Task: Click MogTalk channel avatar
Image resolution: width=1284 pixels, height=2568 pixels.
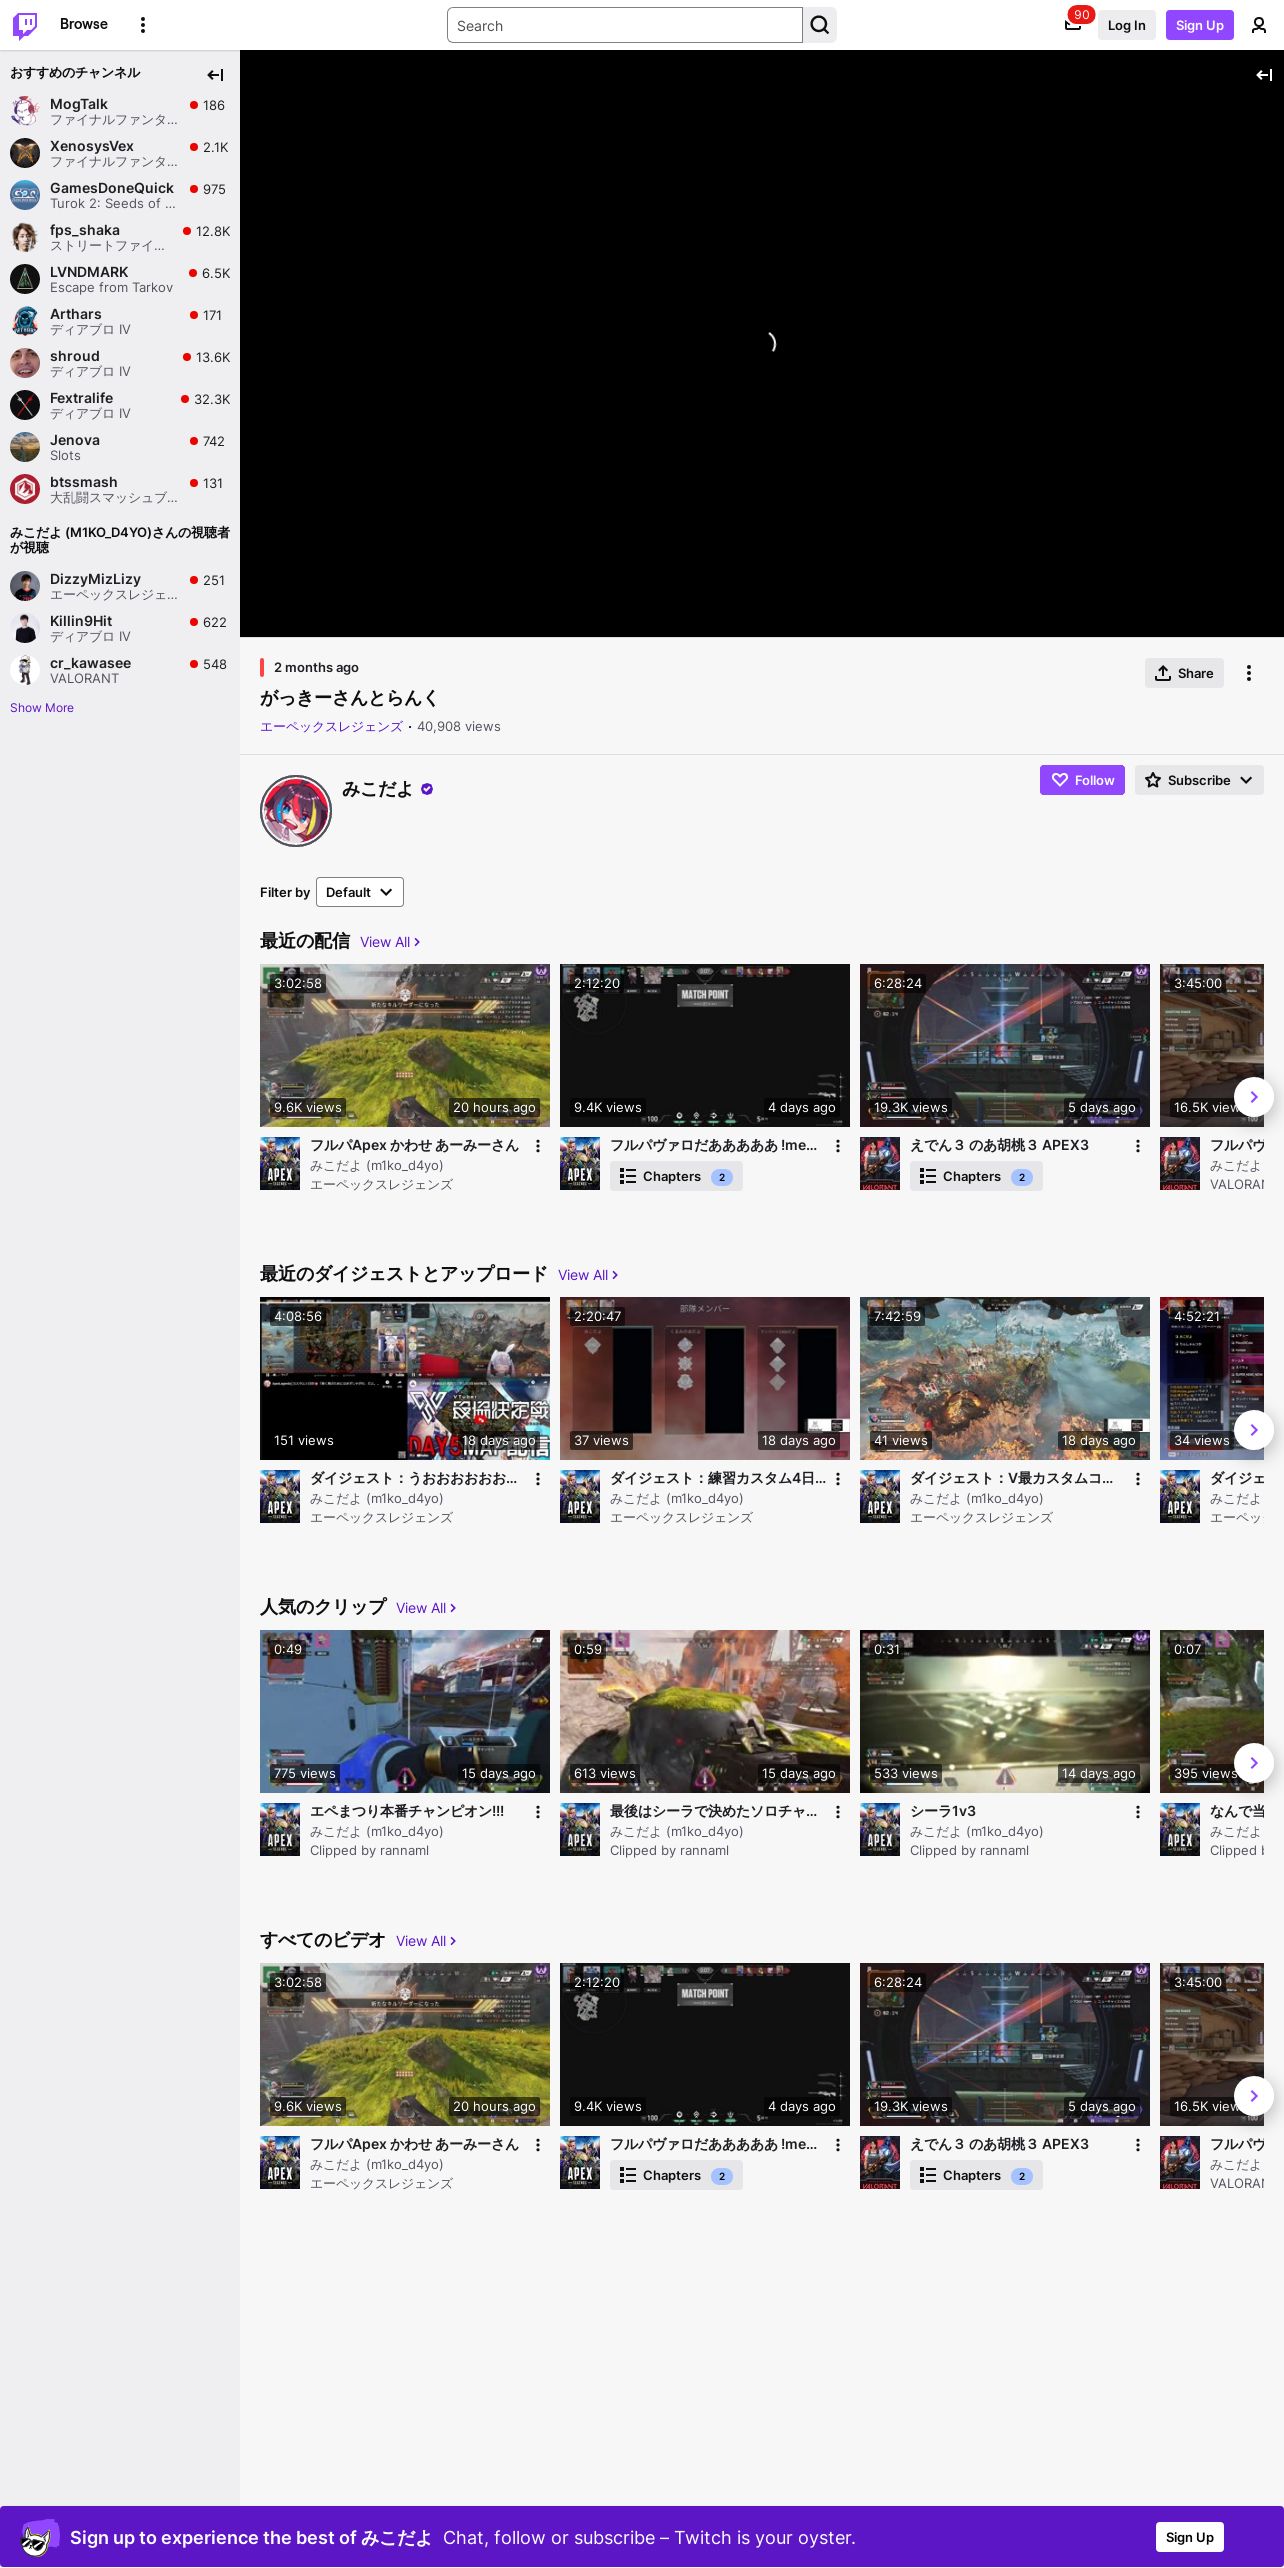Action: click(25, 111)
